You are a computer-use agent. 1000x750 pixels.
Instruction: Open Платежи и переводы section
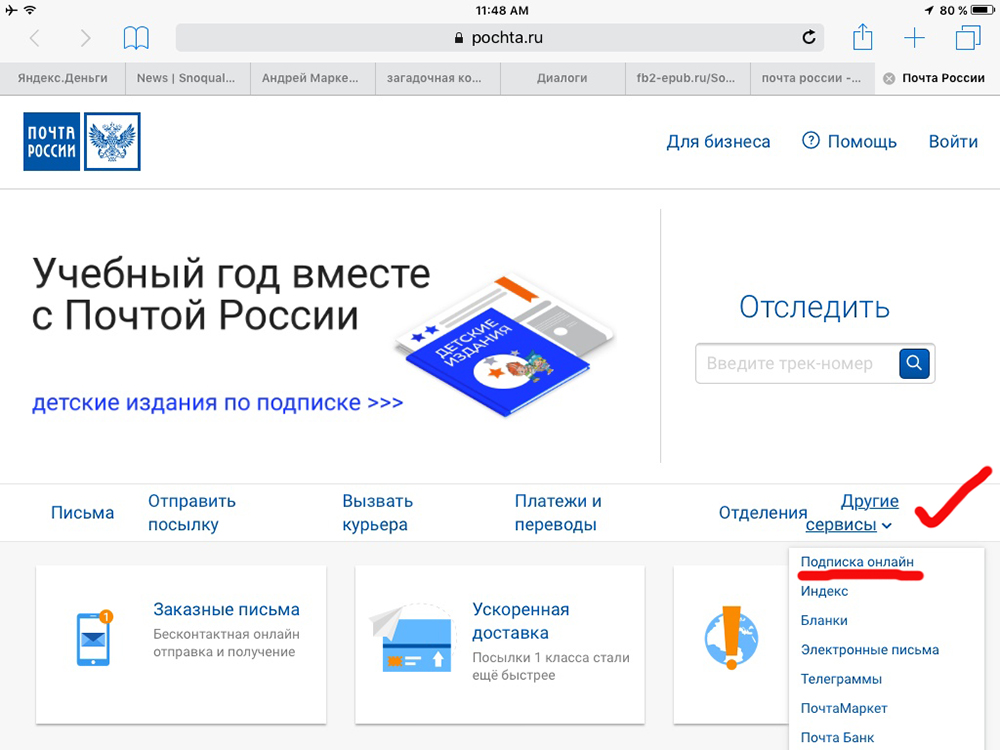pos(558,513)
